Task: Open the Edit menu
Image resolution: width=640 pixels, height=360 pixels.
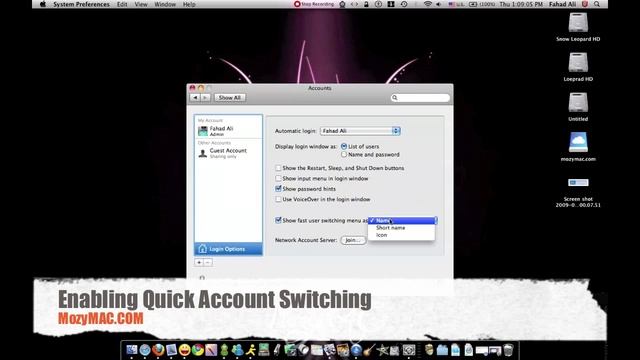Action: pyautogui.click(x=122, y=4)
